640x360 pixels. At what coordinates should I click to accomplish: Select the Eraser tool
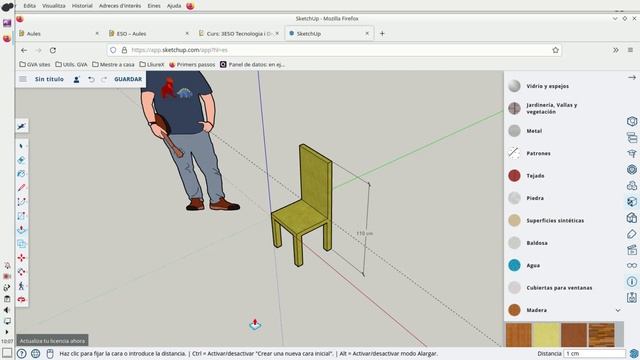coord(22,160)
